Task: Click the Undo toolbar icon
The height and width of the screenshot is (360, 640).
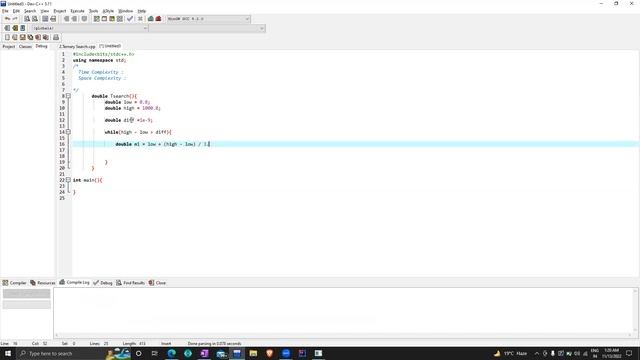Action: tap(7, 19)
